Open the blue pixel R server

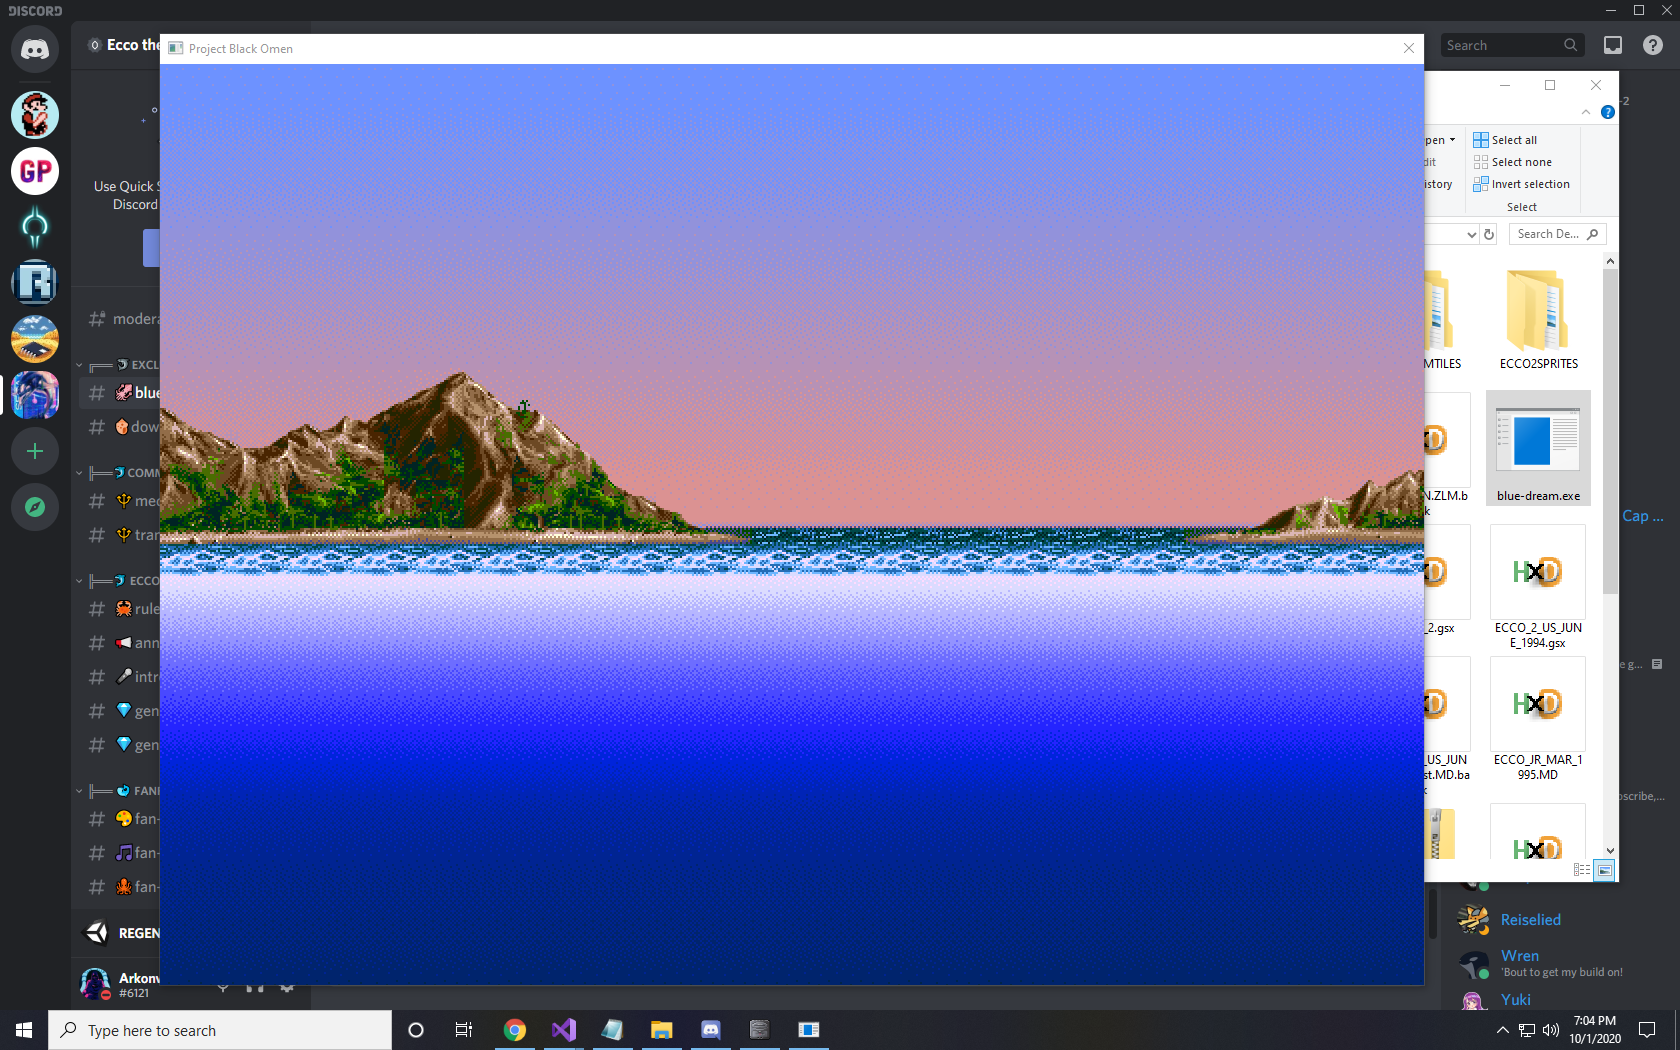tap(35, 283)
